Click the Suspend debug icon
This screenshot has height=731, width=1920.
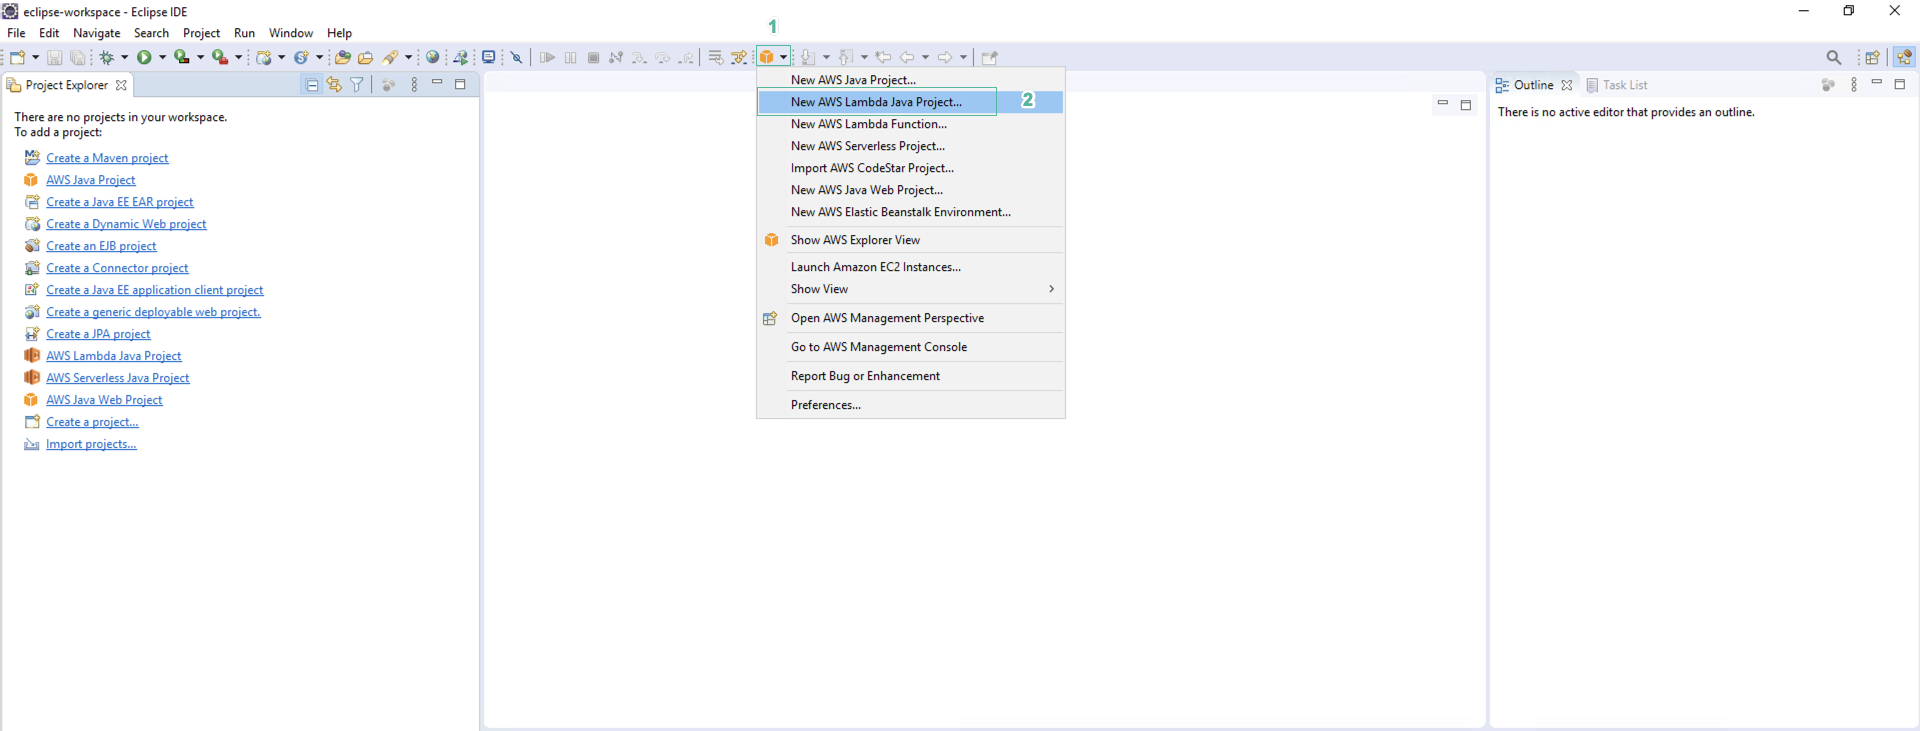coord(571,58)
